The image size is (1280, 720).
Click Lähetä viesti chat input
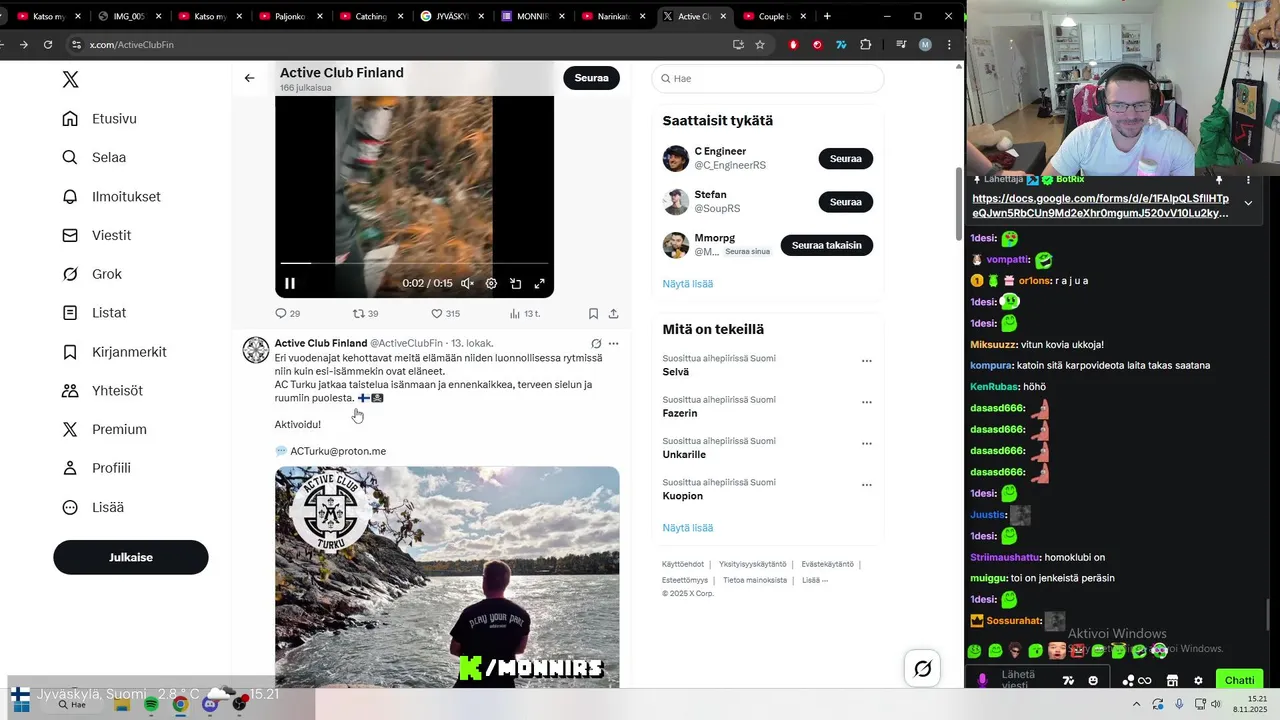pos(1027,680)
